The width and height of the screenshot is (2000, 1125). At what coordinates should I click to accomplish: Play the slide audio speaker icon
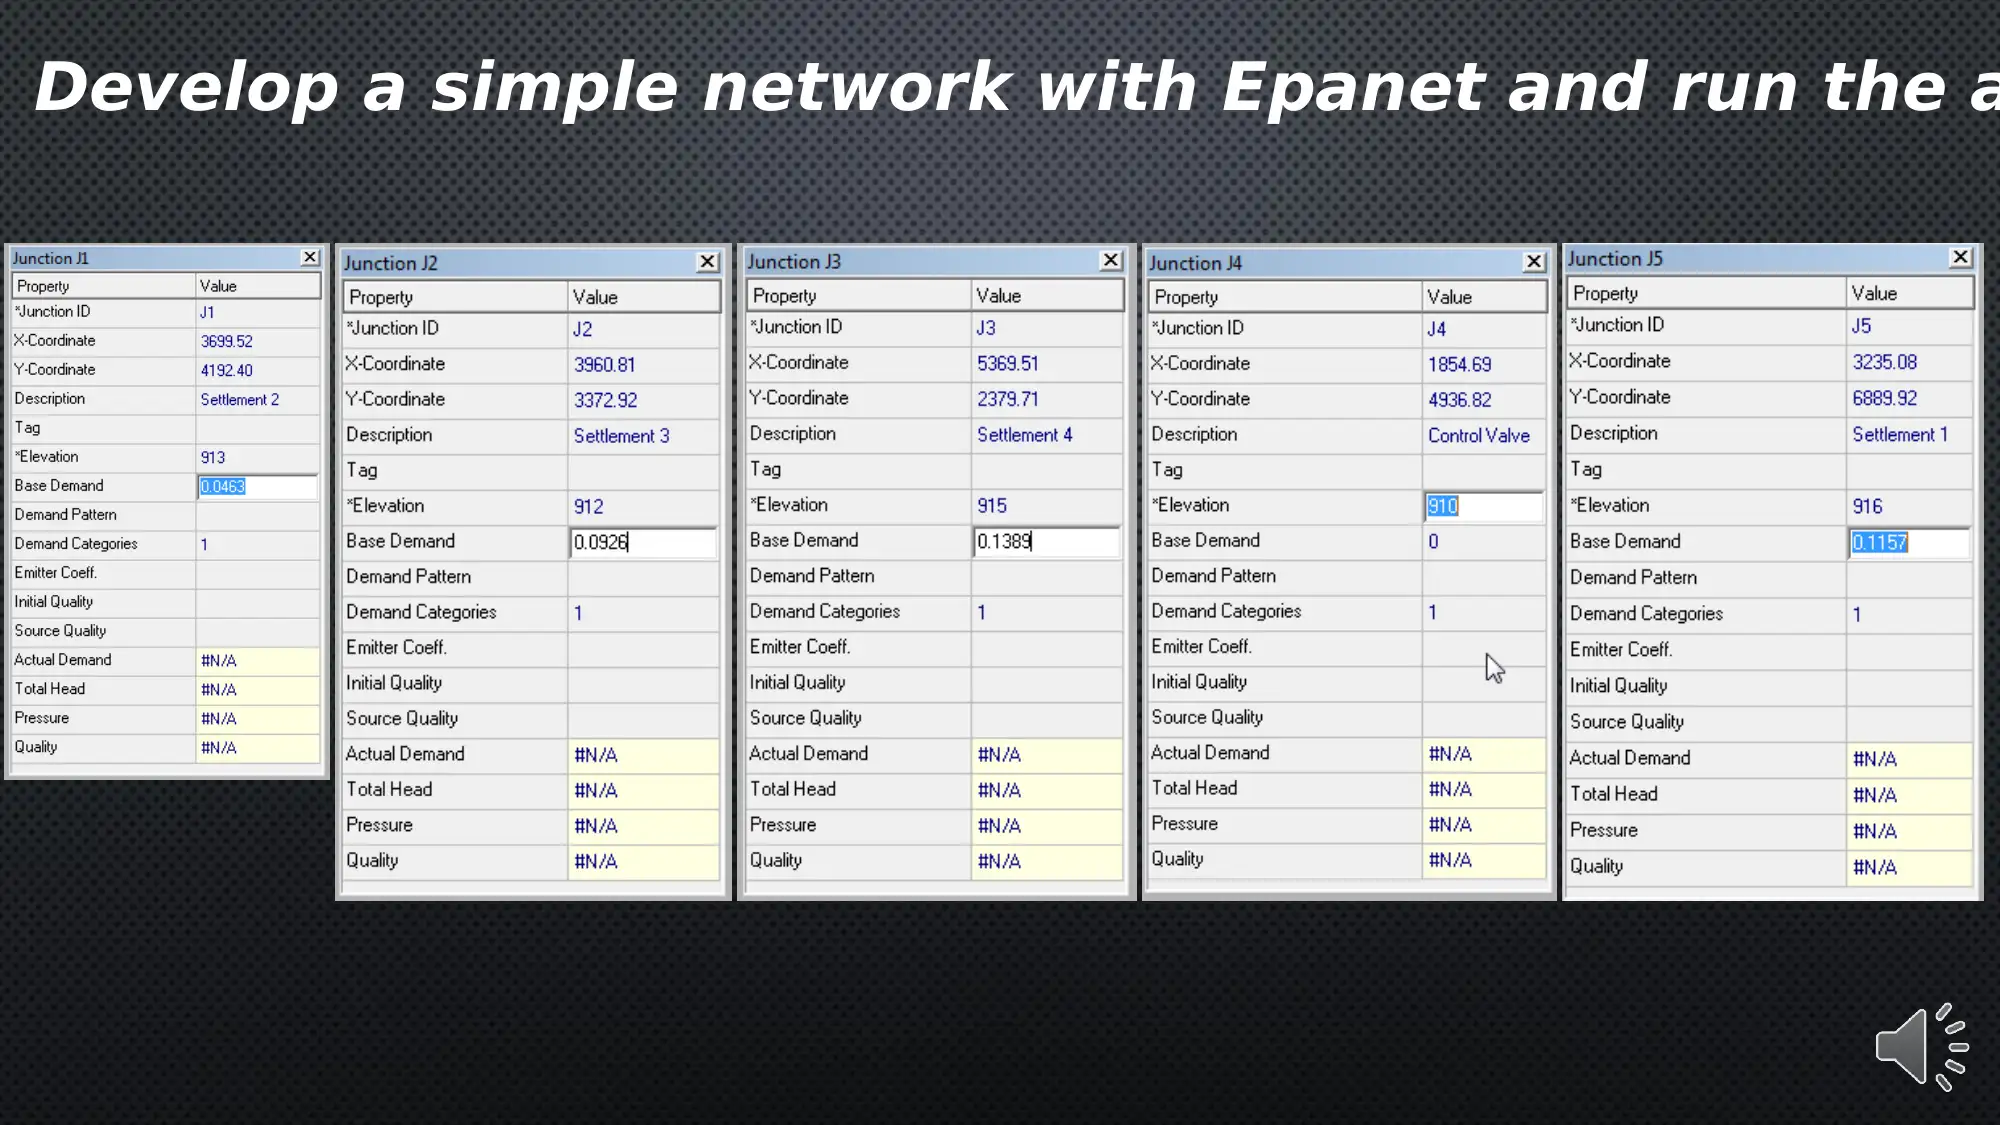click(1921, 1047)
